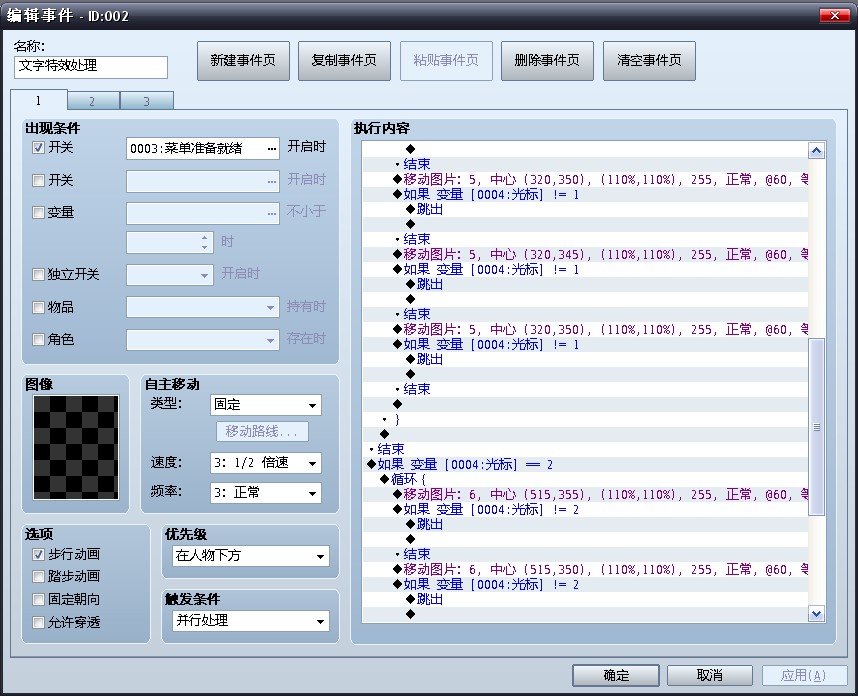Open switch picker for 0003:菜单准备就绪
Image resolution: width=858 pixels, height=696 pixels.
click(x=272, y=149)
